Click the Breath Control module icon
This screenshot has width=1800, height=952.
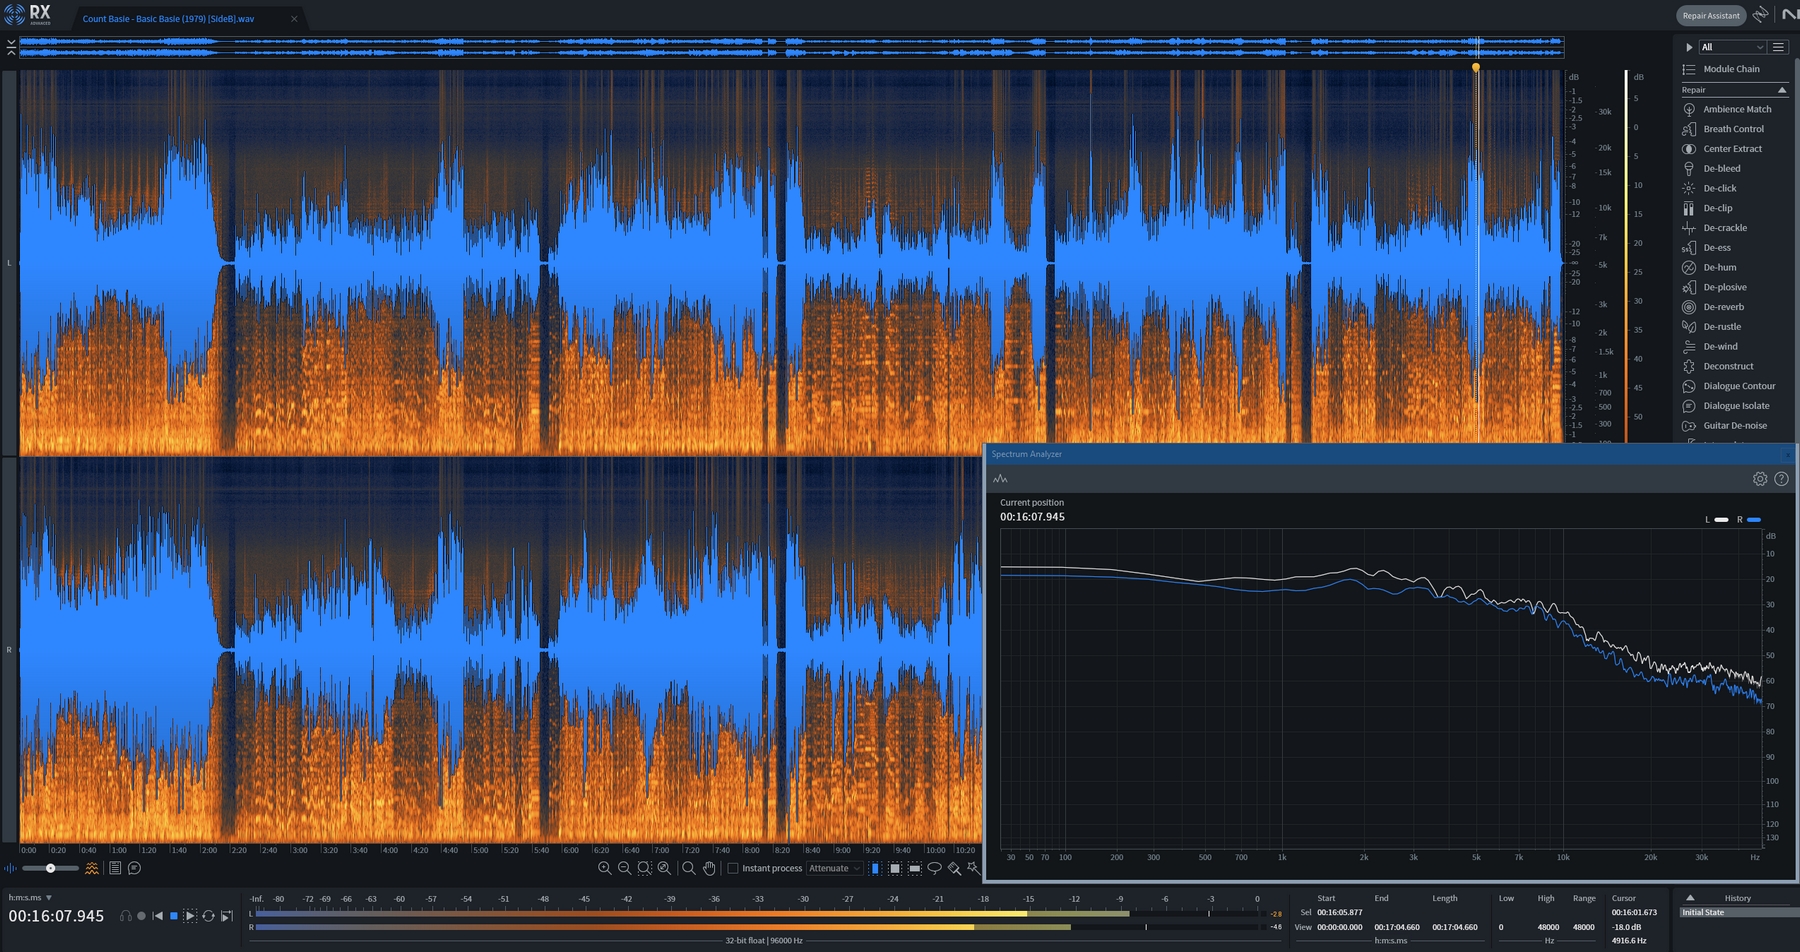point(1689,129)
